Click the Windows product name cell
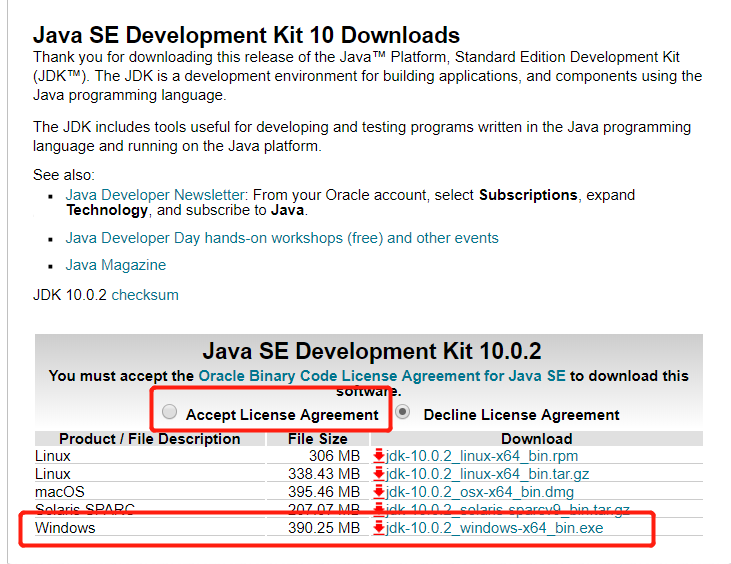This screenshot has width=731, height=564. (x=65, y=528)
